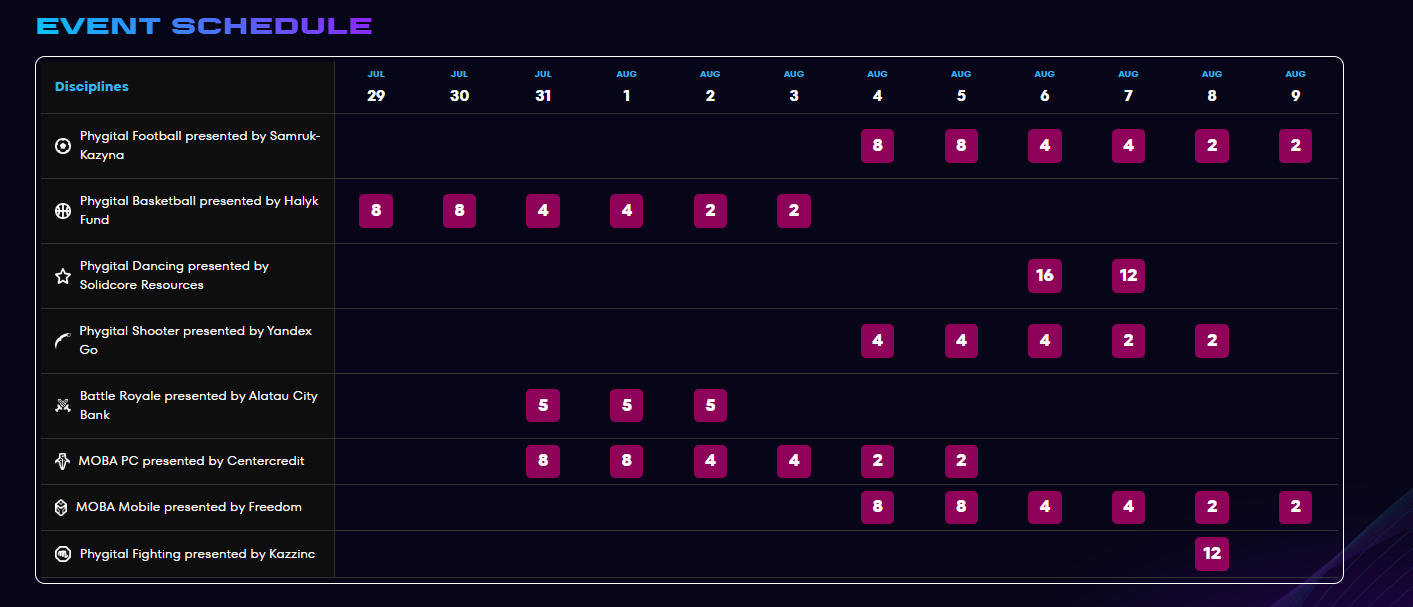Select the JUL 30 date column header
The height and width of the screenshot is (607, 1413).
pyautogui.click(x=459, y=87)
